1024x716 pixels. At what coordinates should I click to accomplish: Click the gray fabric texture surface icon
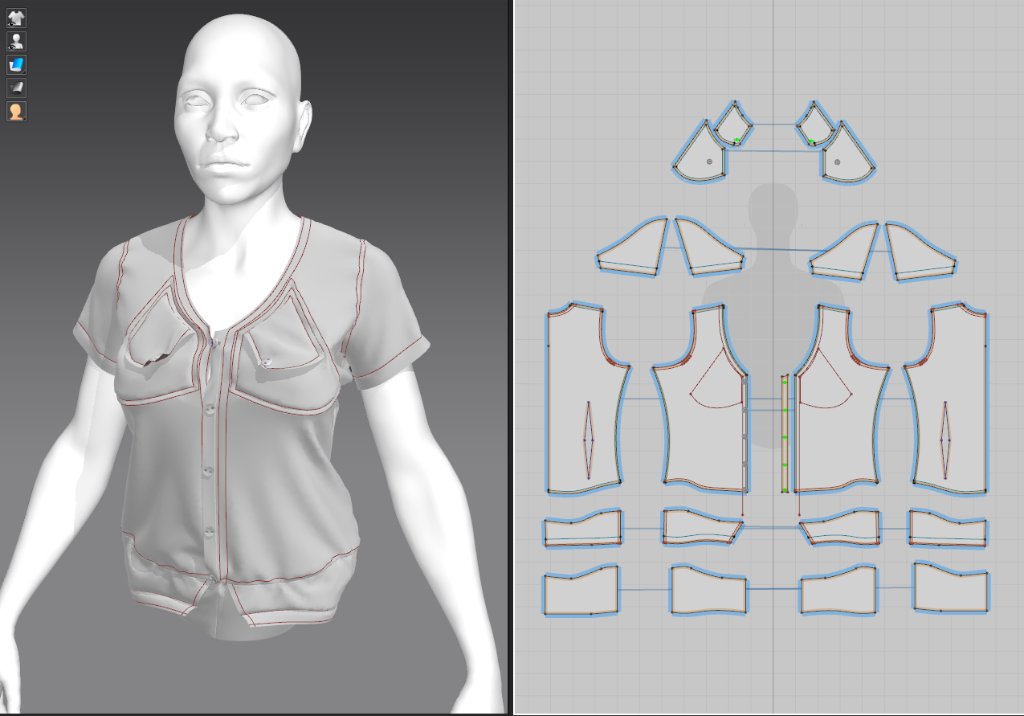point(16,88)
